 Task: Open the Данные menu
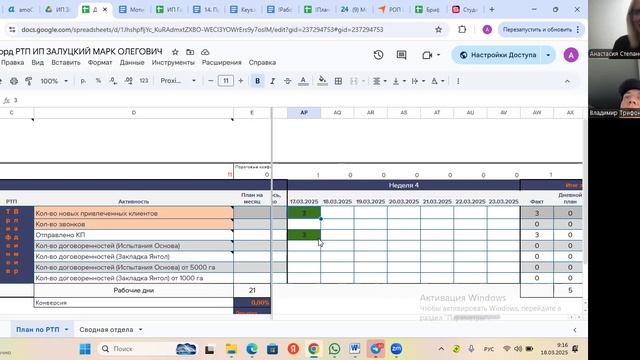pyautogui.click(x=132, y=62)
